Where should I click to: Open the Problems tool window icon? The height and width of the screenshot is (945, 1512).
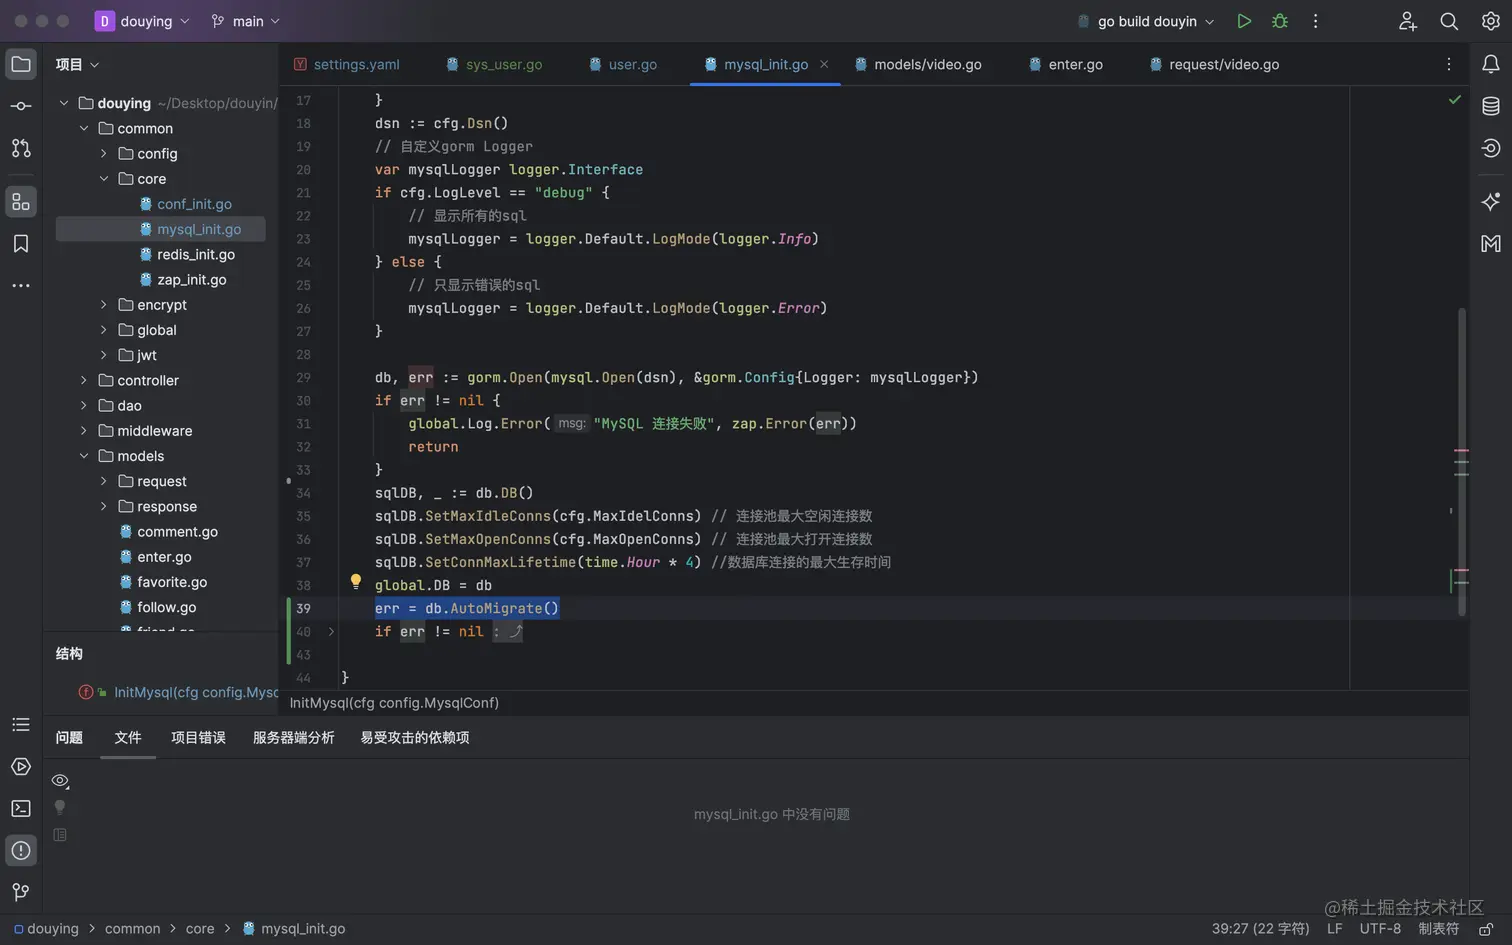click(21, 851)
